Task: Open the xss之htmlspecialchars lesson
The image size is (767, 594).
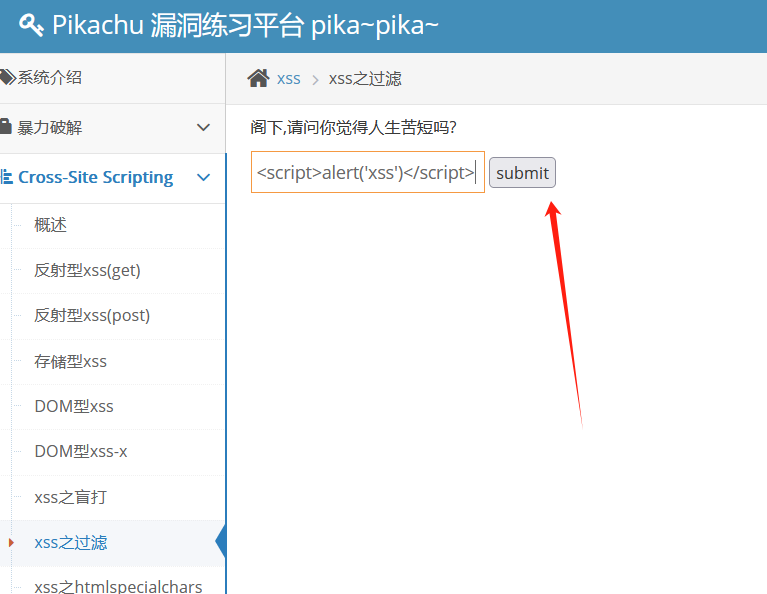Action: point(118,586)
